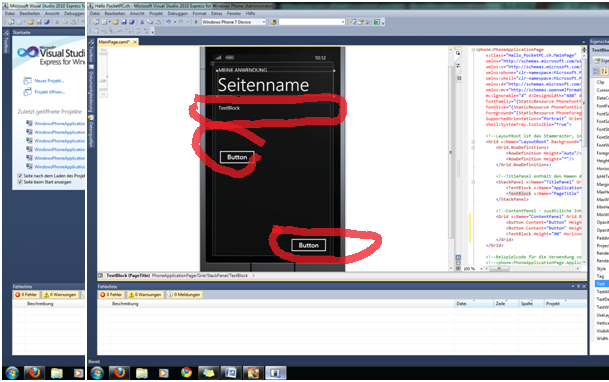609x382 pixels.
Task: Open the Fenster menu
Action: coord(234,13)
